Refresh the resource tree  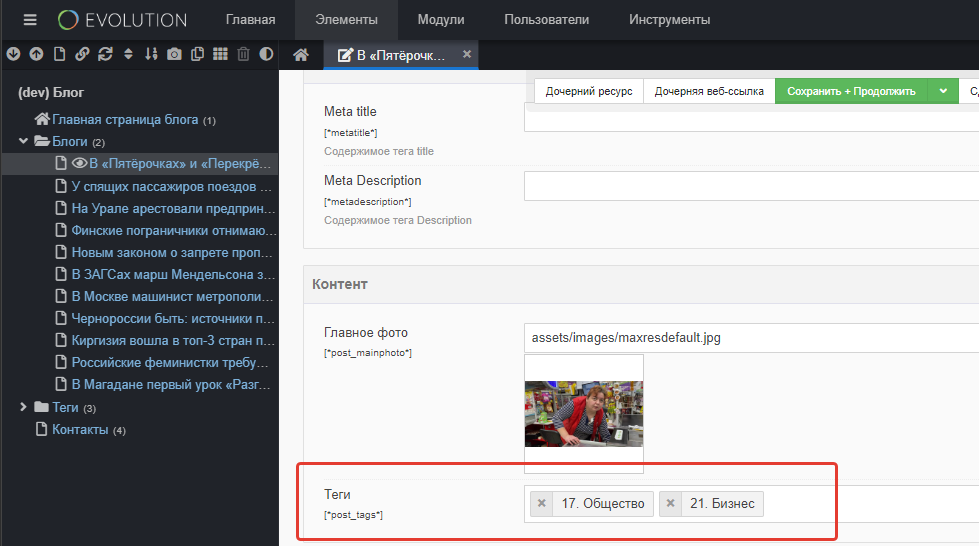tap(105, 54)
